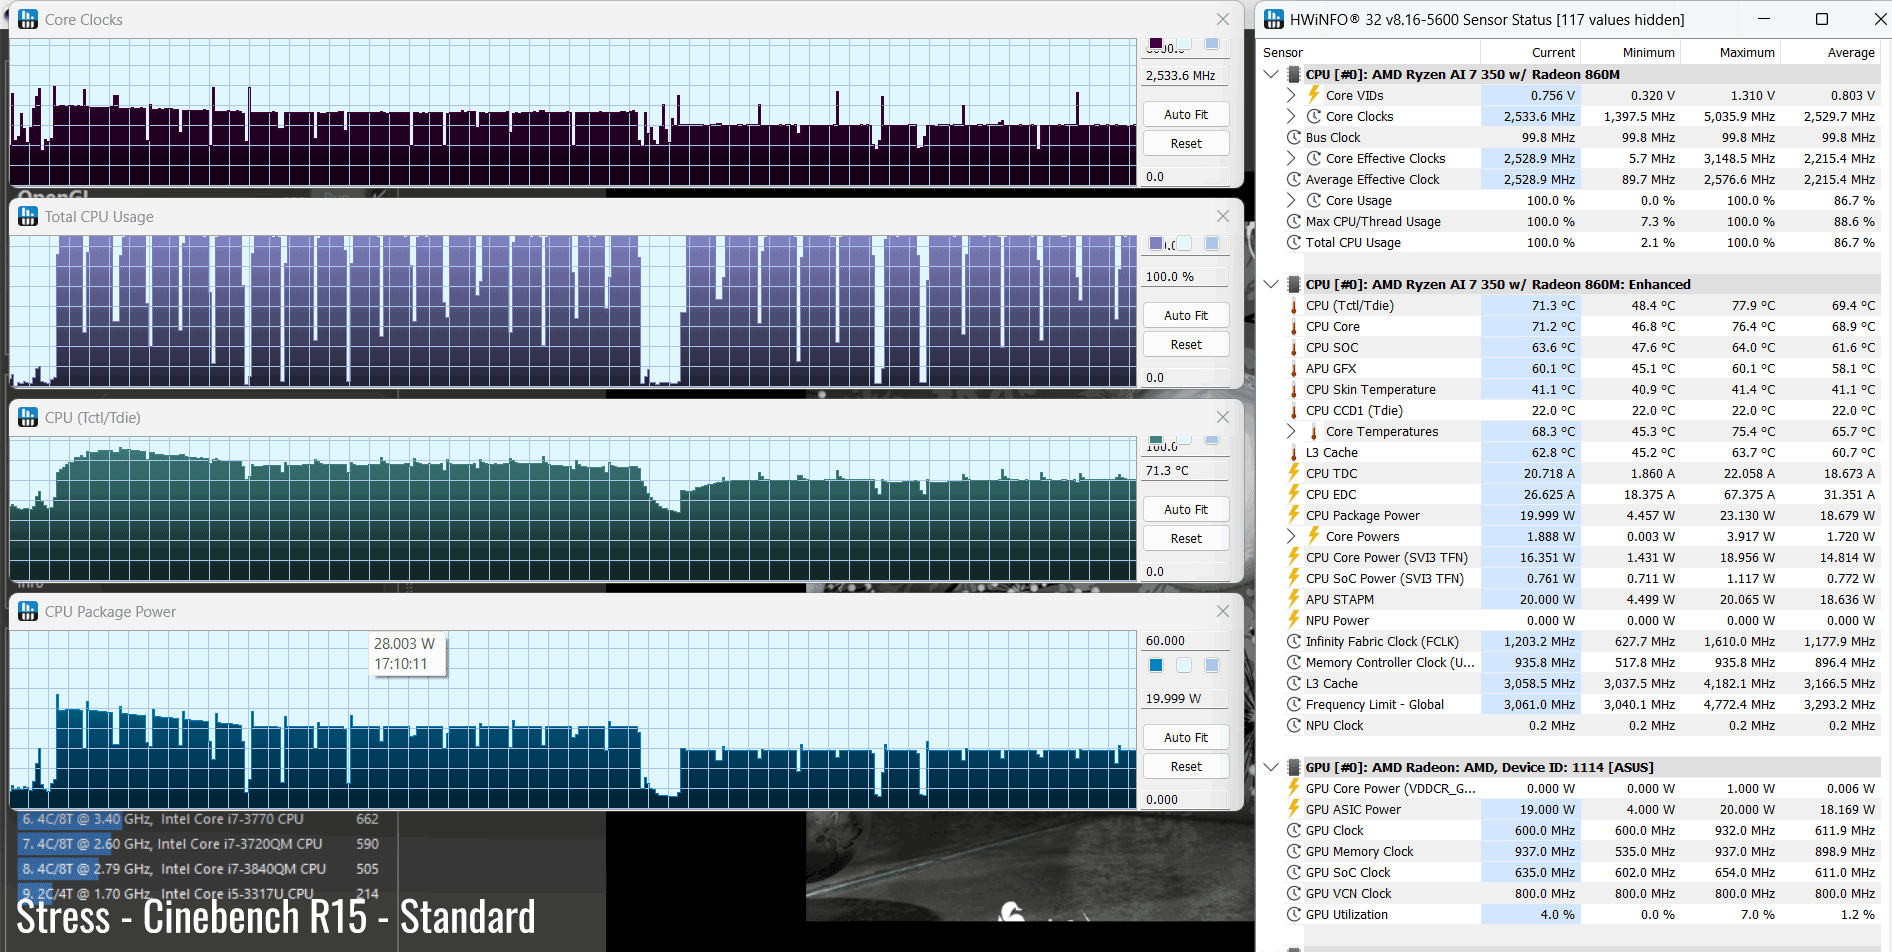This screenshot has width=1892, height=952.
Task: Click the thermometer icon next to APU GFX
Action: click(x=1294, y=368)
